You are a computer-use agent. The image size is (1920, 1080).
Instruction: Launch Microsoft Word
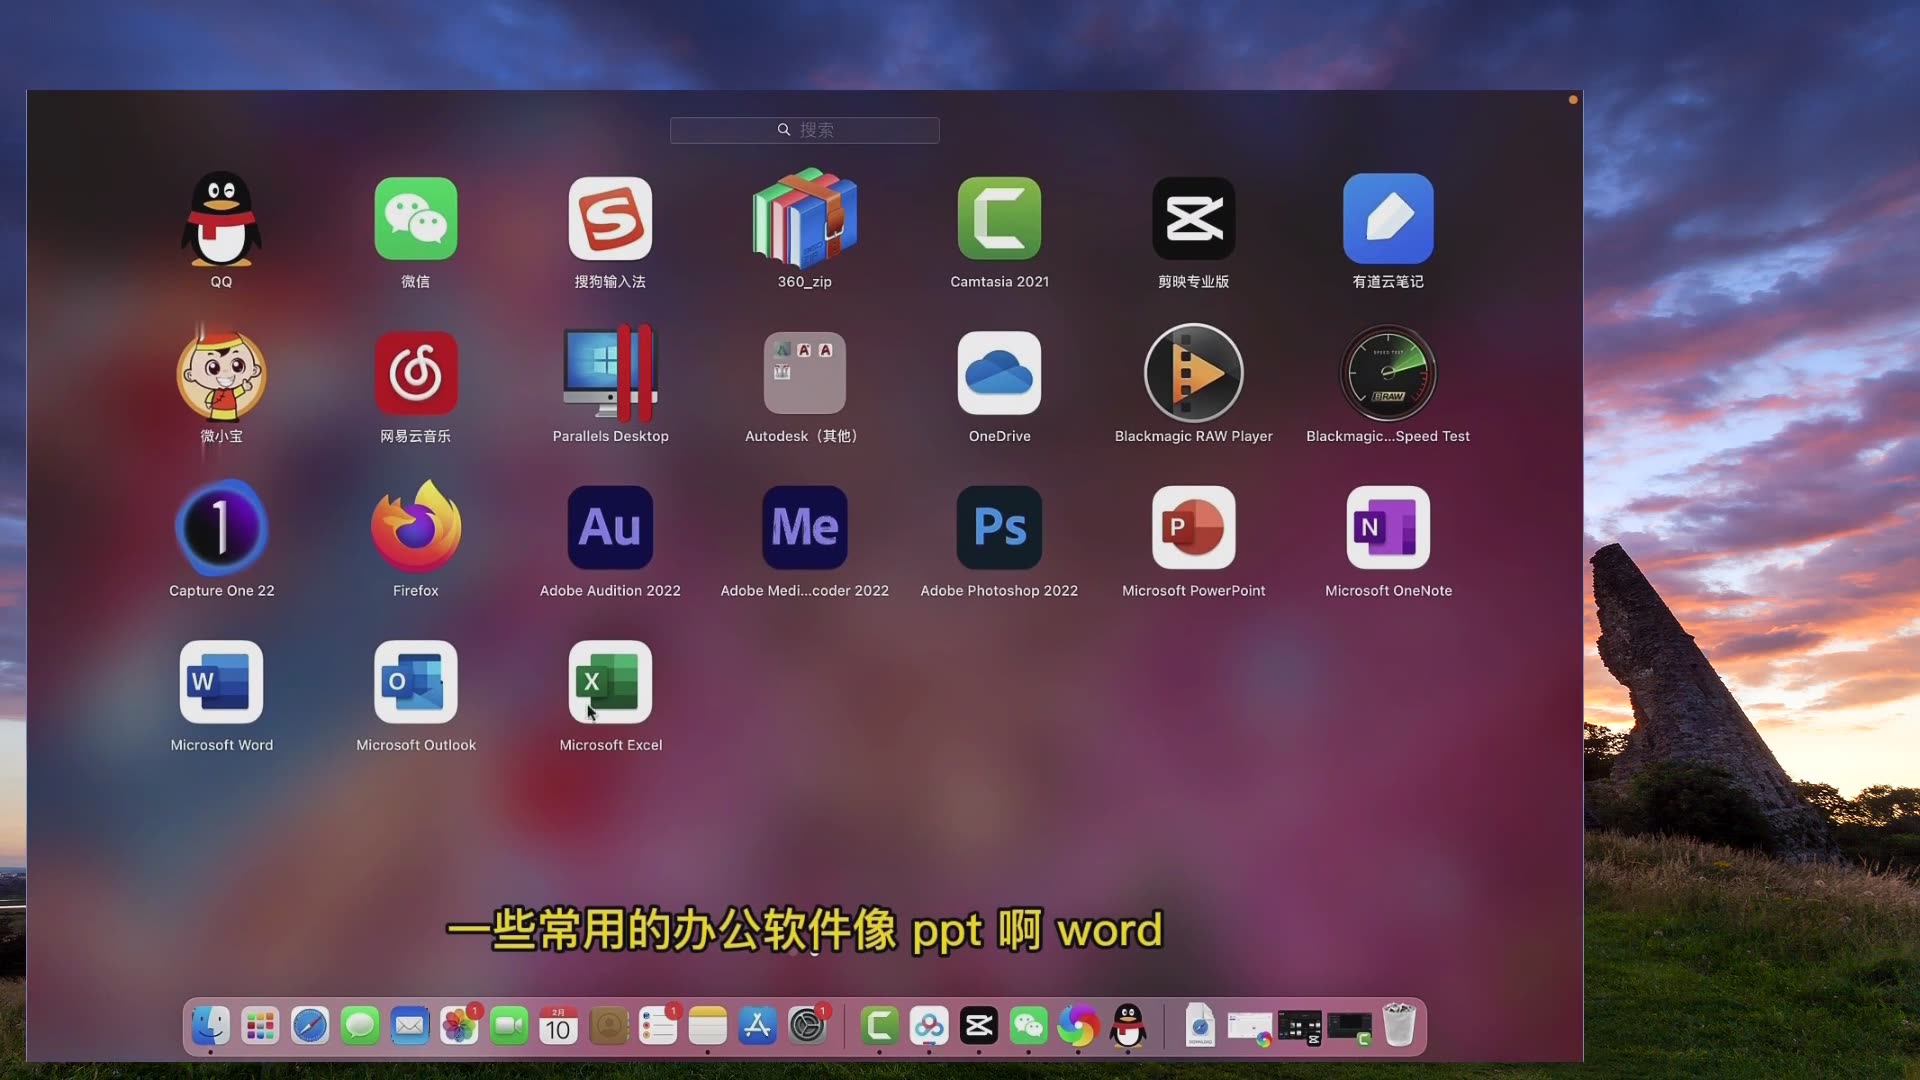pyautogui.click(x=221, y=682)
